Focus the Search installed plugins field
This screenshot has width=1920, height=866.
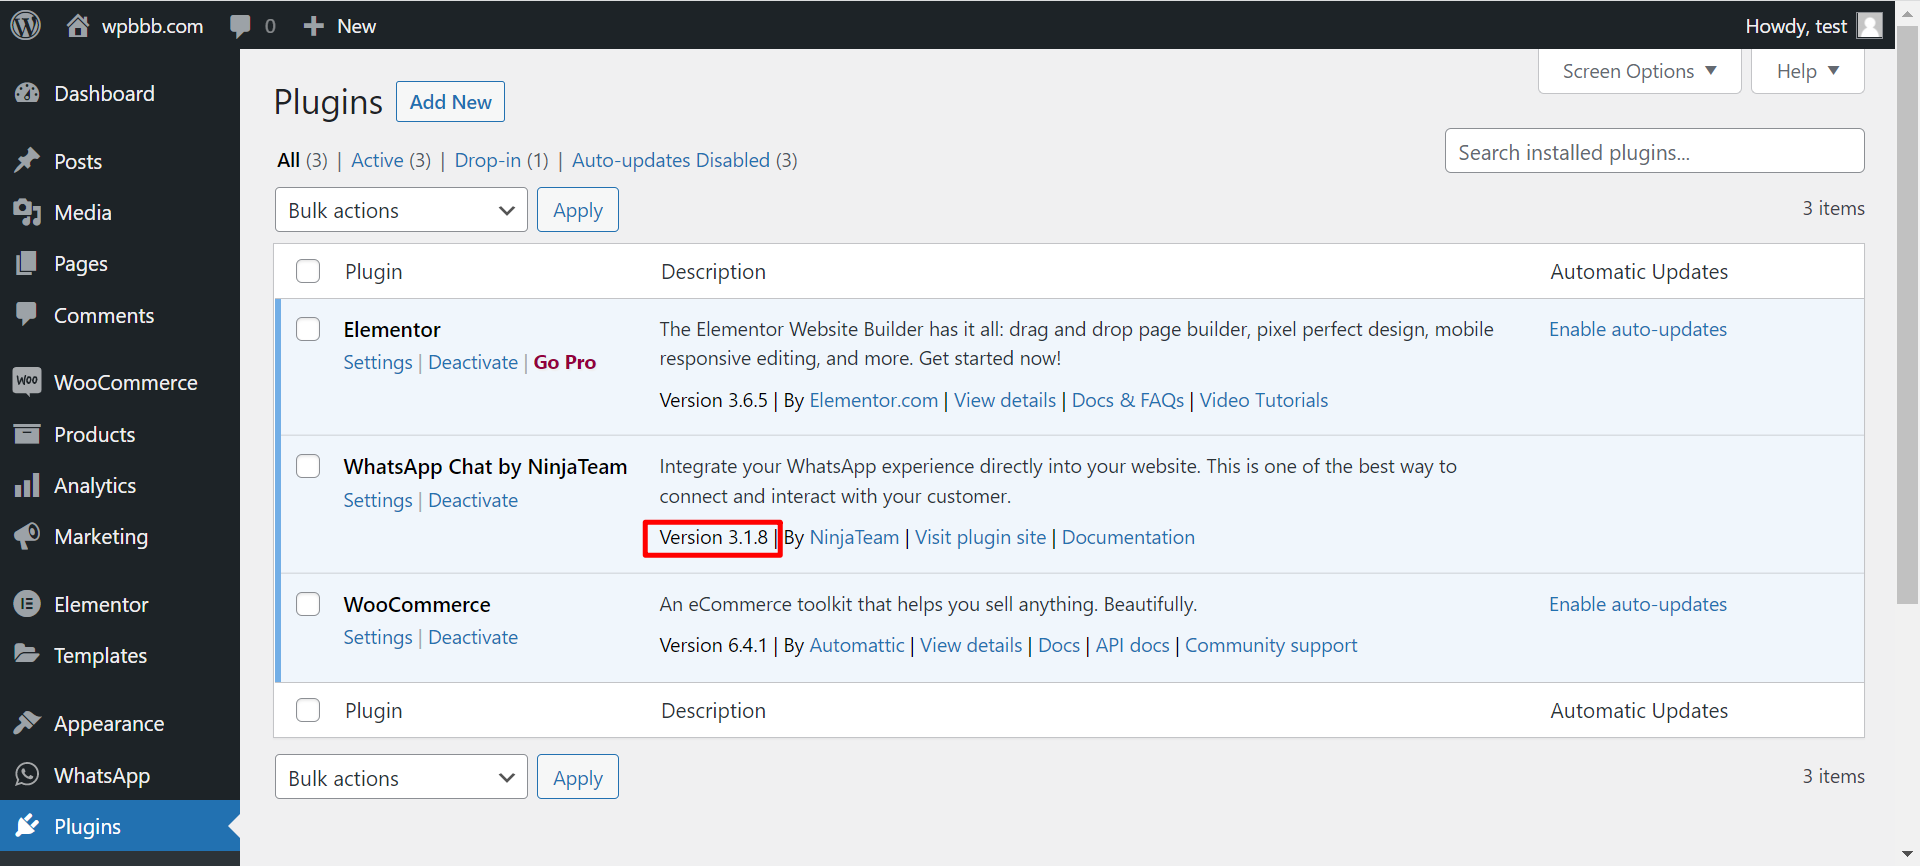click(x=1654, y=151)
